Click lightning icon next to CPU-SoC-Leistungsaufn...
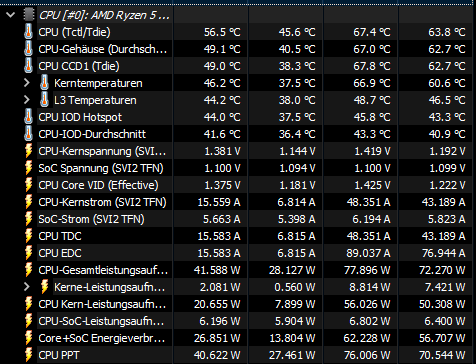Screen dimensions: 476x364 29,321
